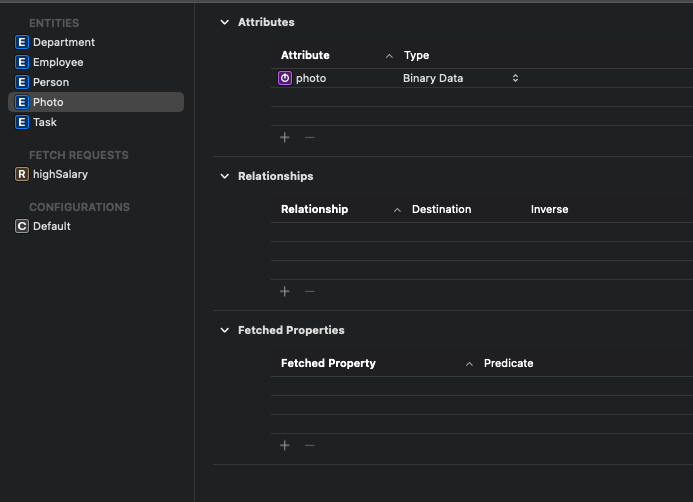
Task: Click the Task entity icon
Action: coord(22,122)
